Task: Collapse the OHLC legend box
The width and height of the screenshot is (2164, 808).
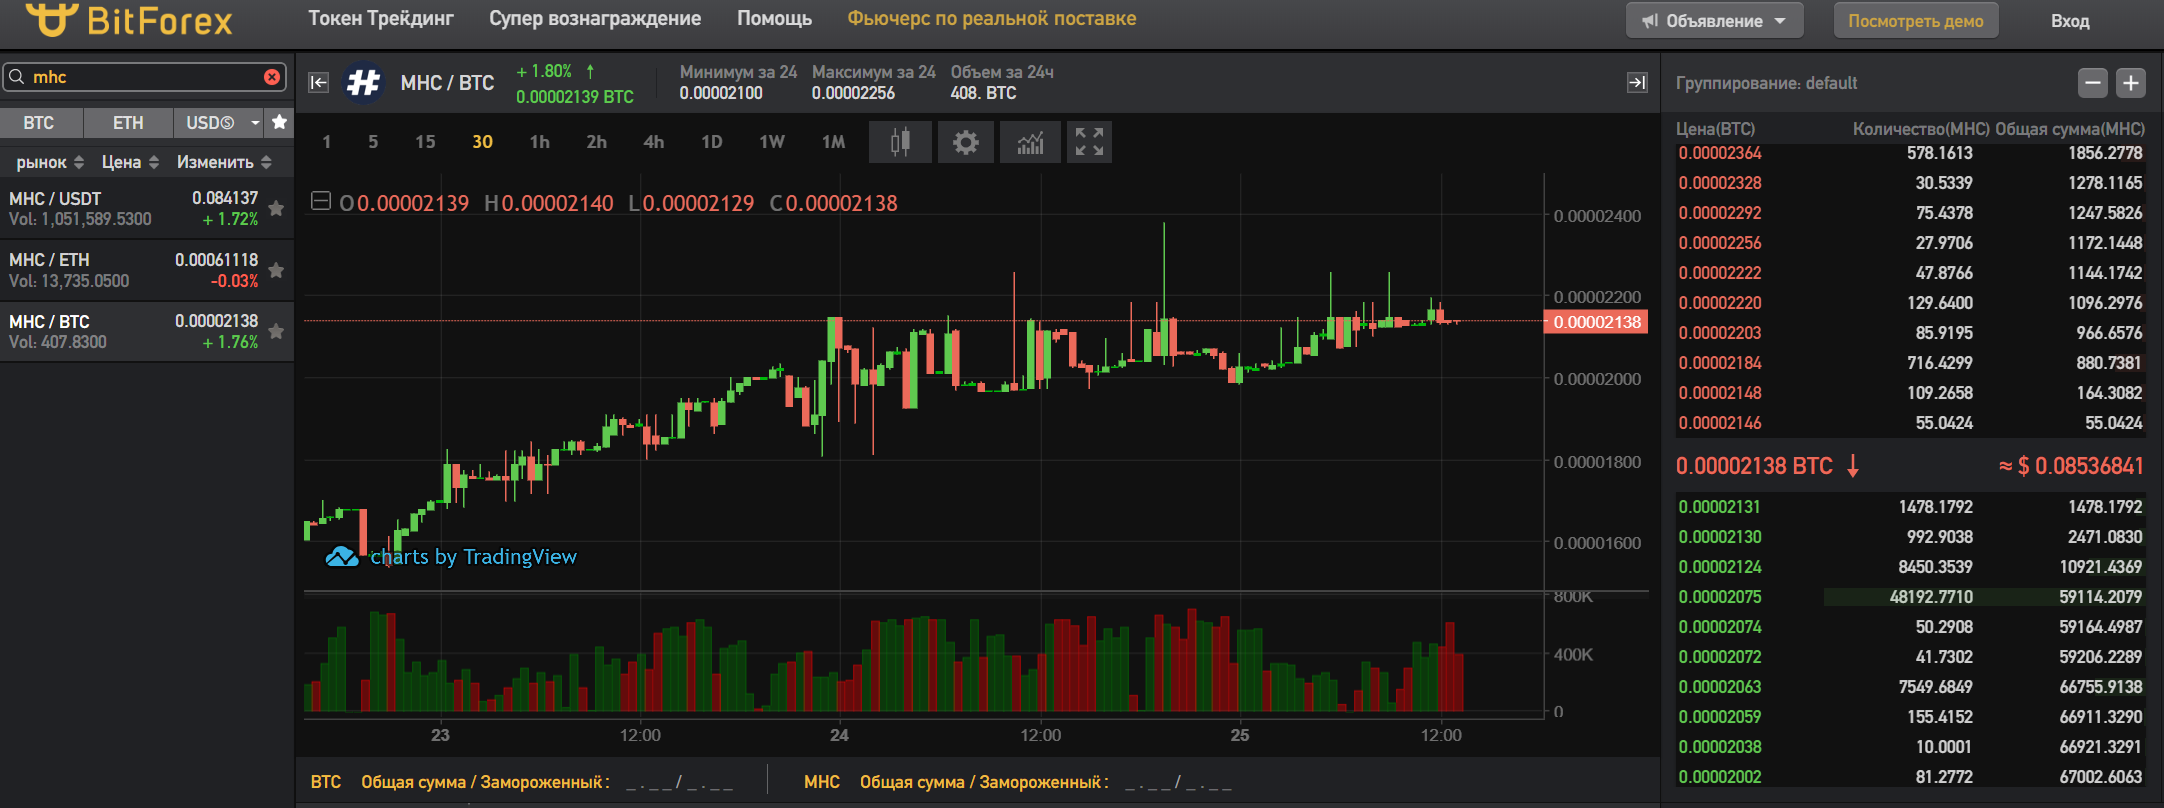Action: point(320,202)
